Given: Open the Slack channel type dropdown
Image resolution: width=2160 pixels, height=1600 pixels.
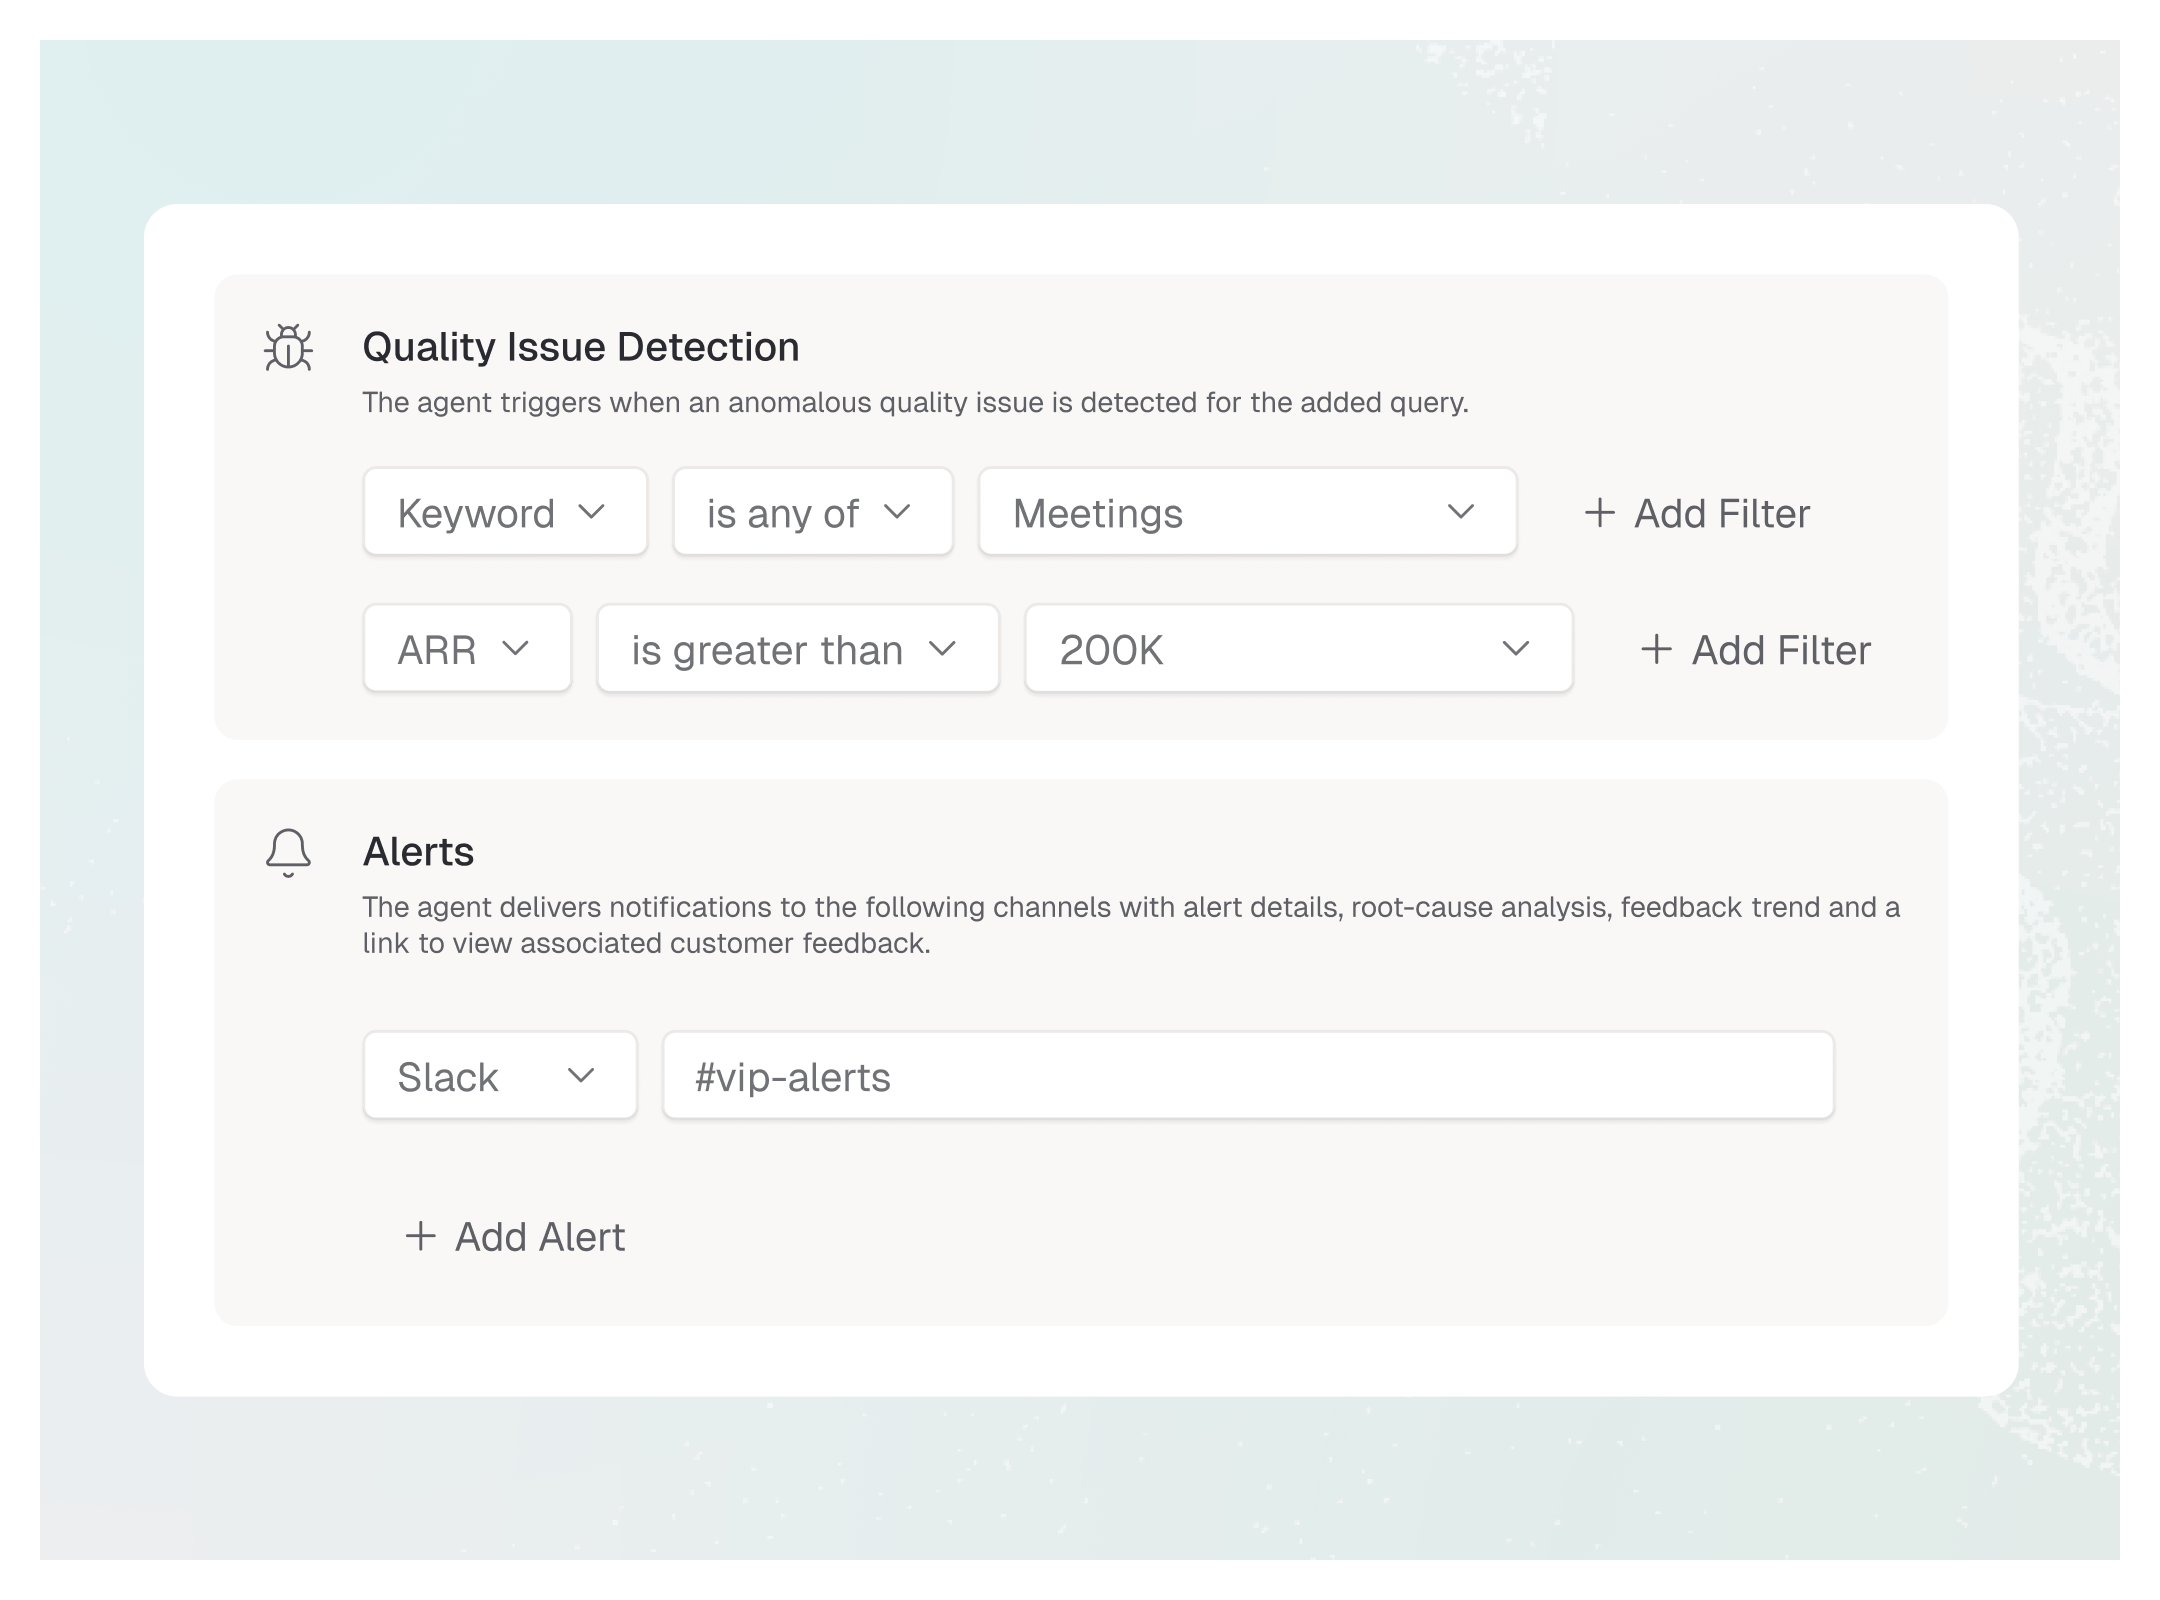Looking at the screenshot, I should pos(499,1076).
